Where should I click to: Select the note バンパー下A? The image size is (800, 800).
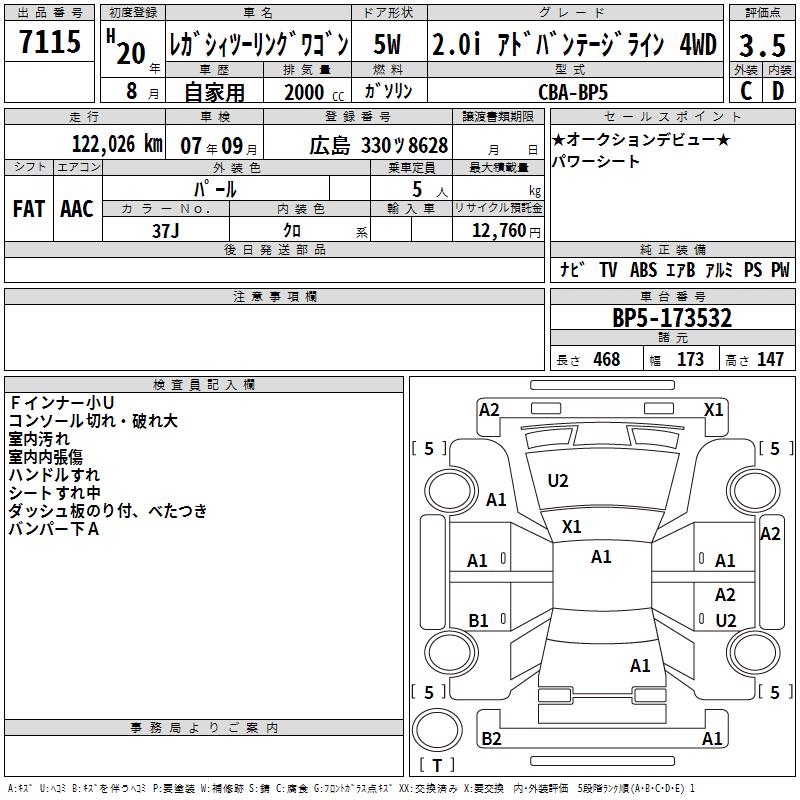(x=54, y=529)
